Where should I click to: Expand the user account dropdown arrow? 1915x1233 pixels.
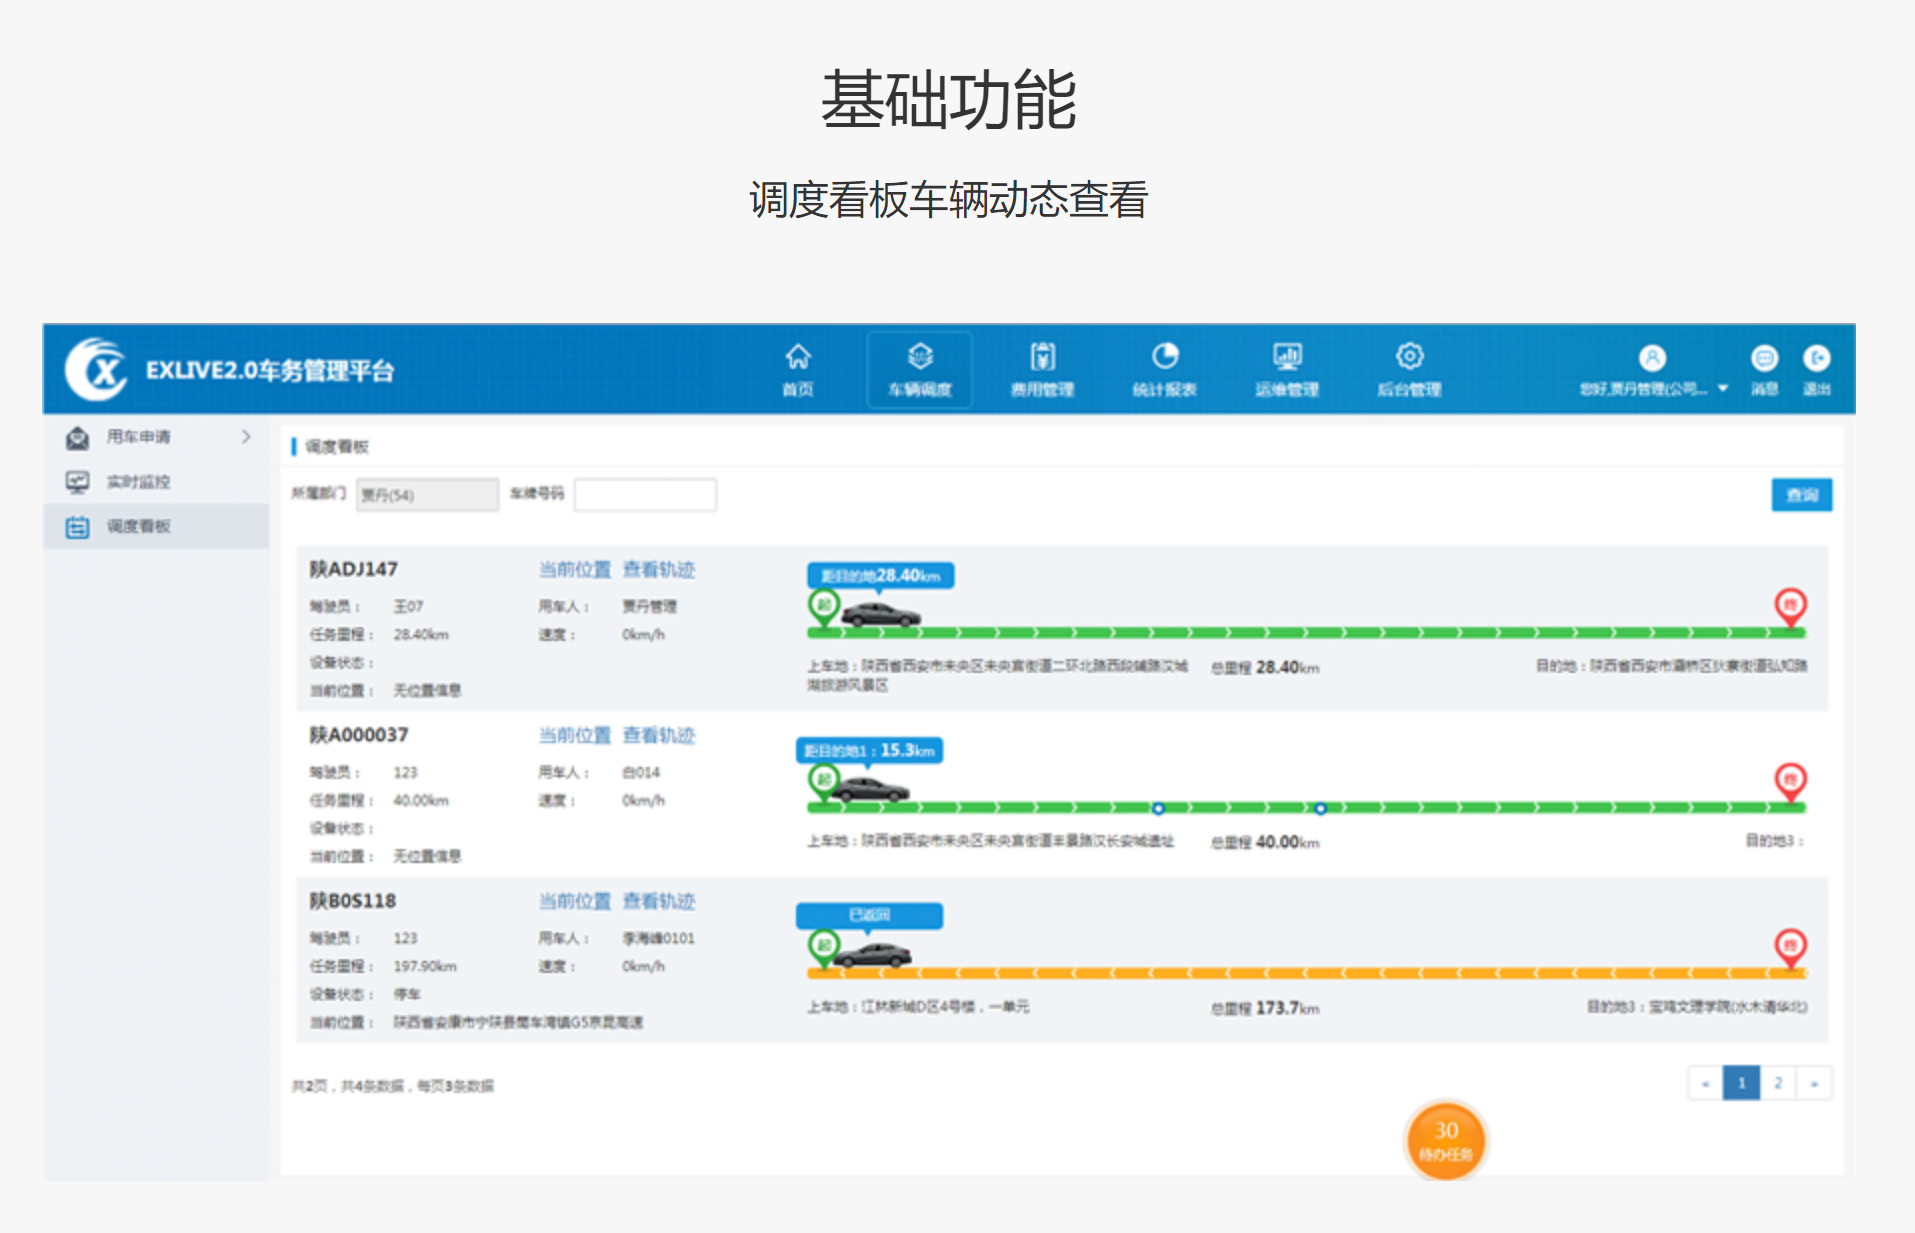tap(1723, 389)
